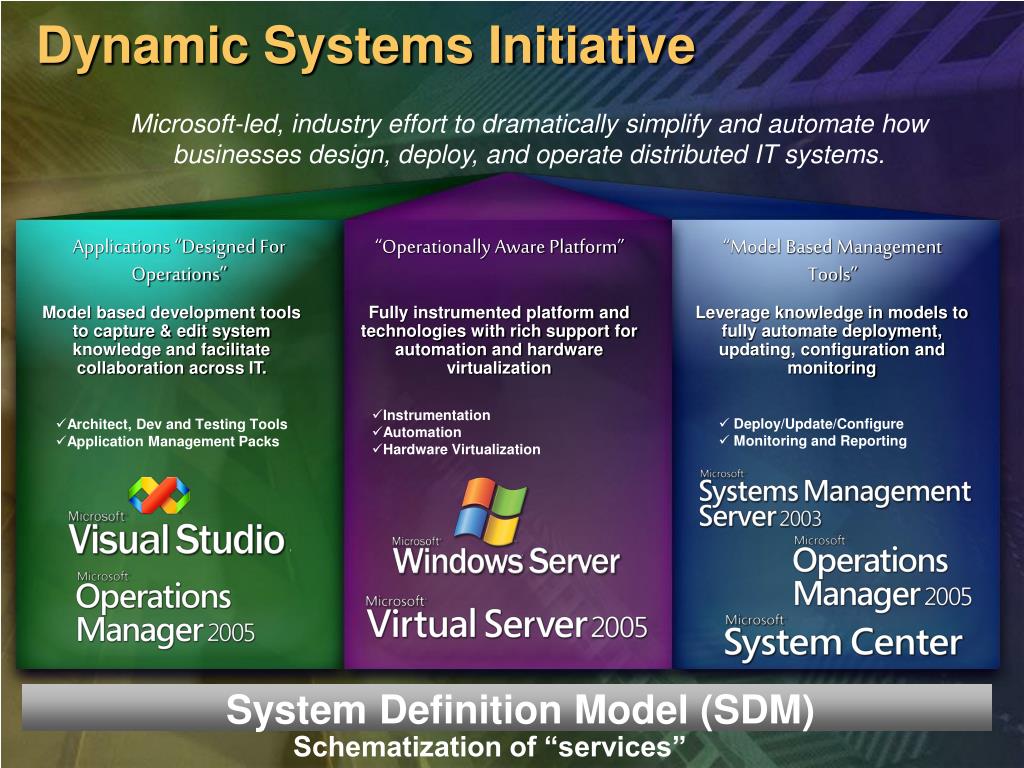Click the "Monitoring and Reporting" bullet
This screenshot has width=1024, height=768.
[813, 441]
